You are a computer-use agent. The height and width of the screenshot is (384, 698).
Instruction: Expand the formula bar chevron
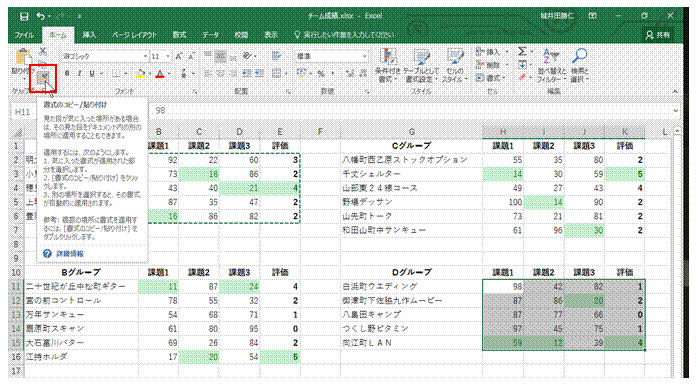pos(676,111)
